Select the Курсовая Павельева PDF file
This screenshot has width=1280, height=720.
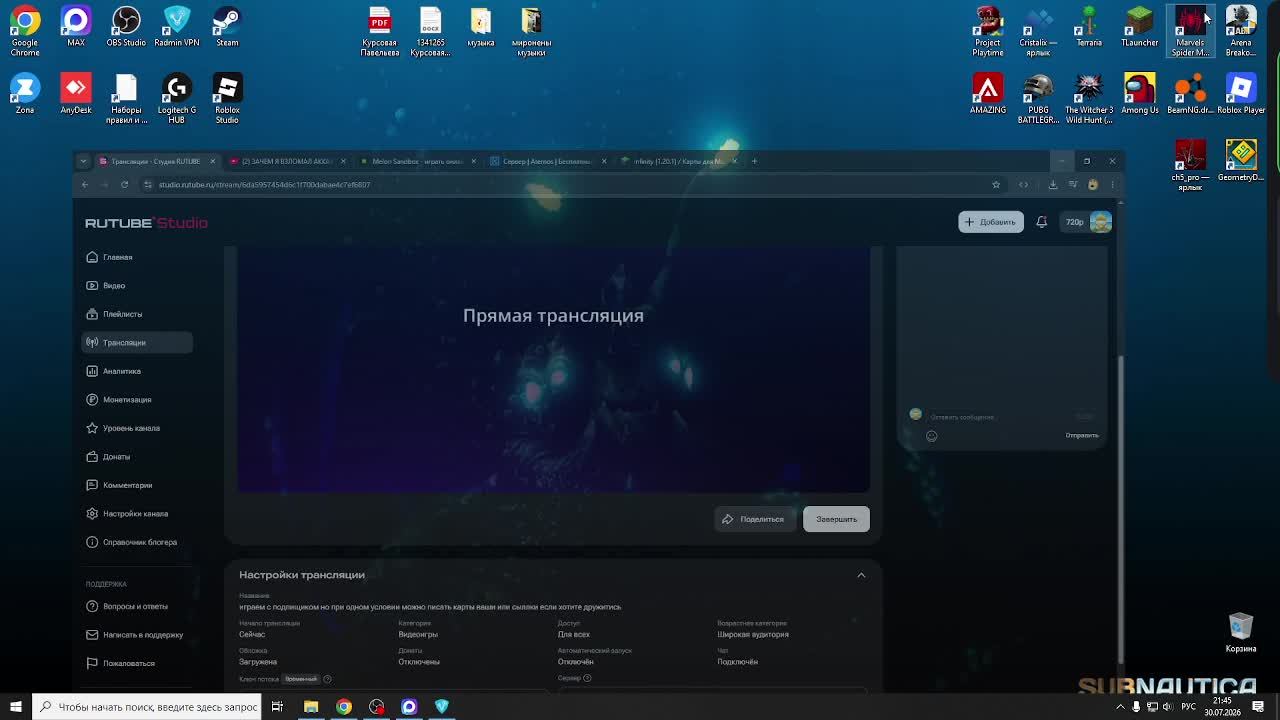[380, 32]
